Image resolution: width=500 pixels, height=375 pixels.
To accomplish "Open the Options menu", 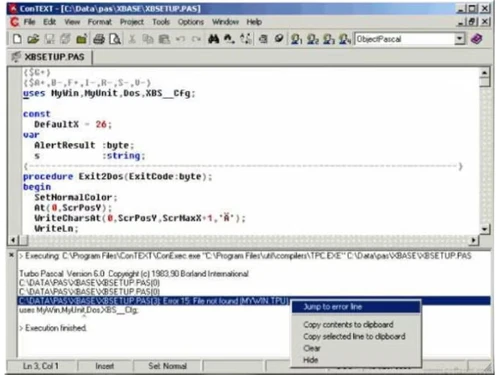I will point(191,22).
